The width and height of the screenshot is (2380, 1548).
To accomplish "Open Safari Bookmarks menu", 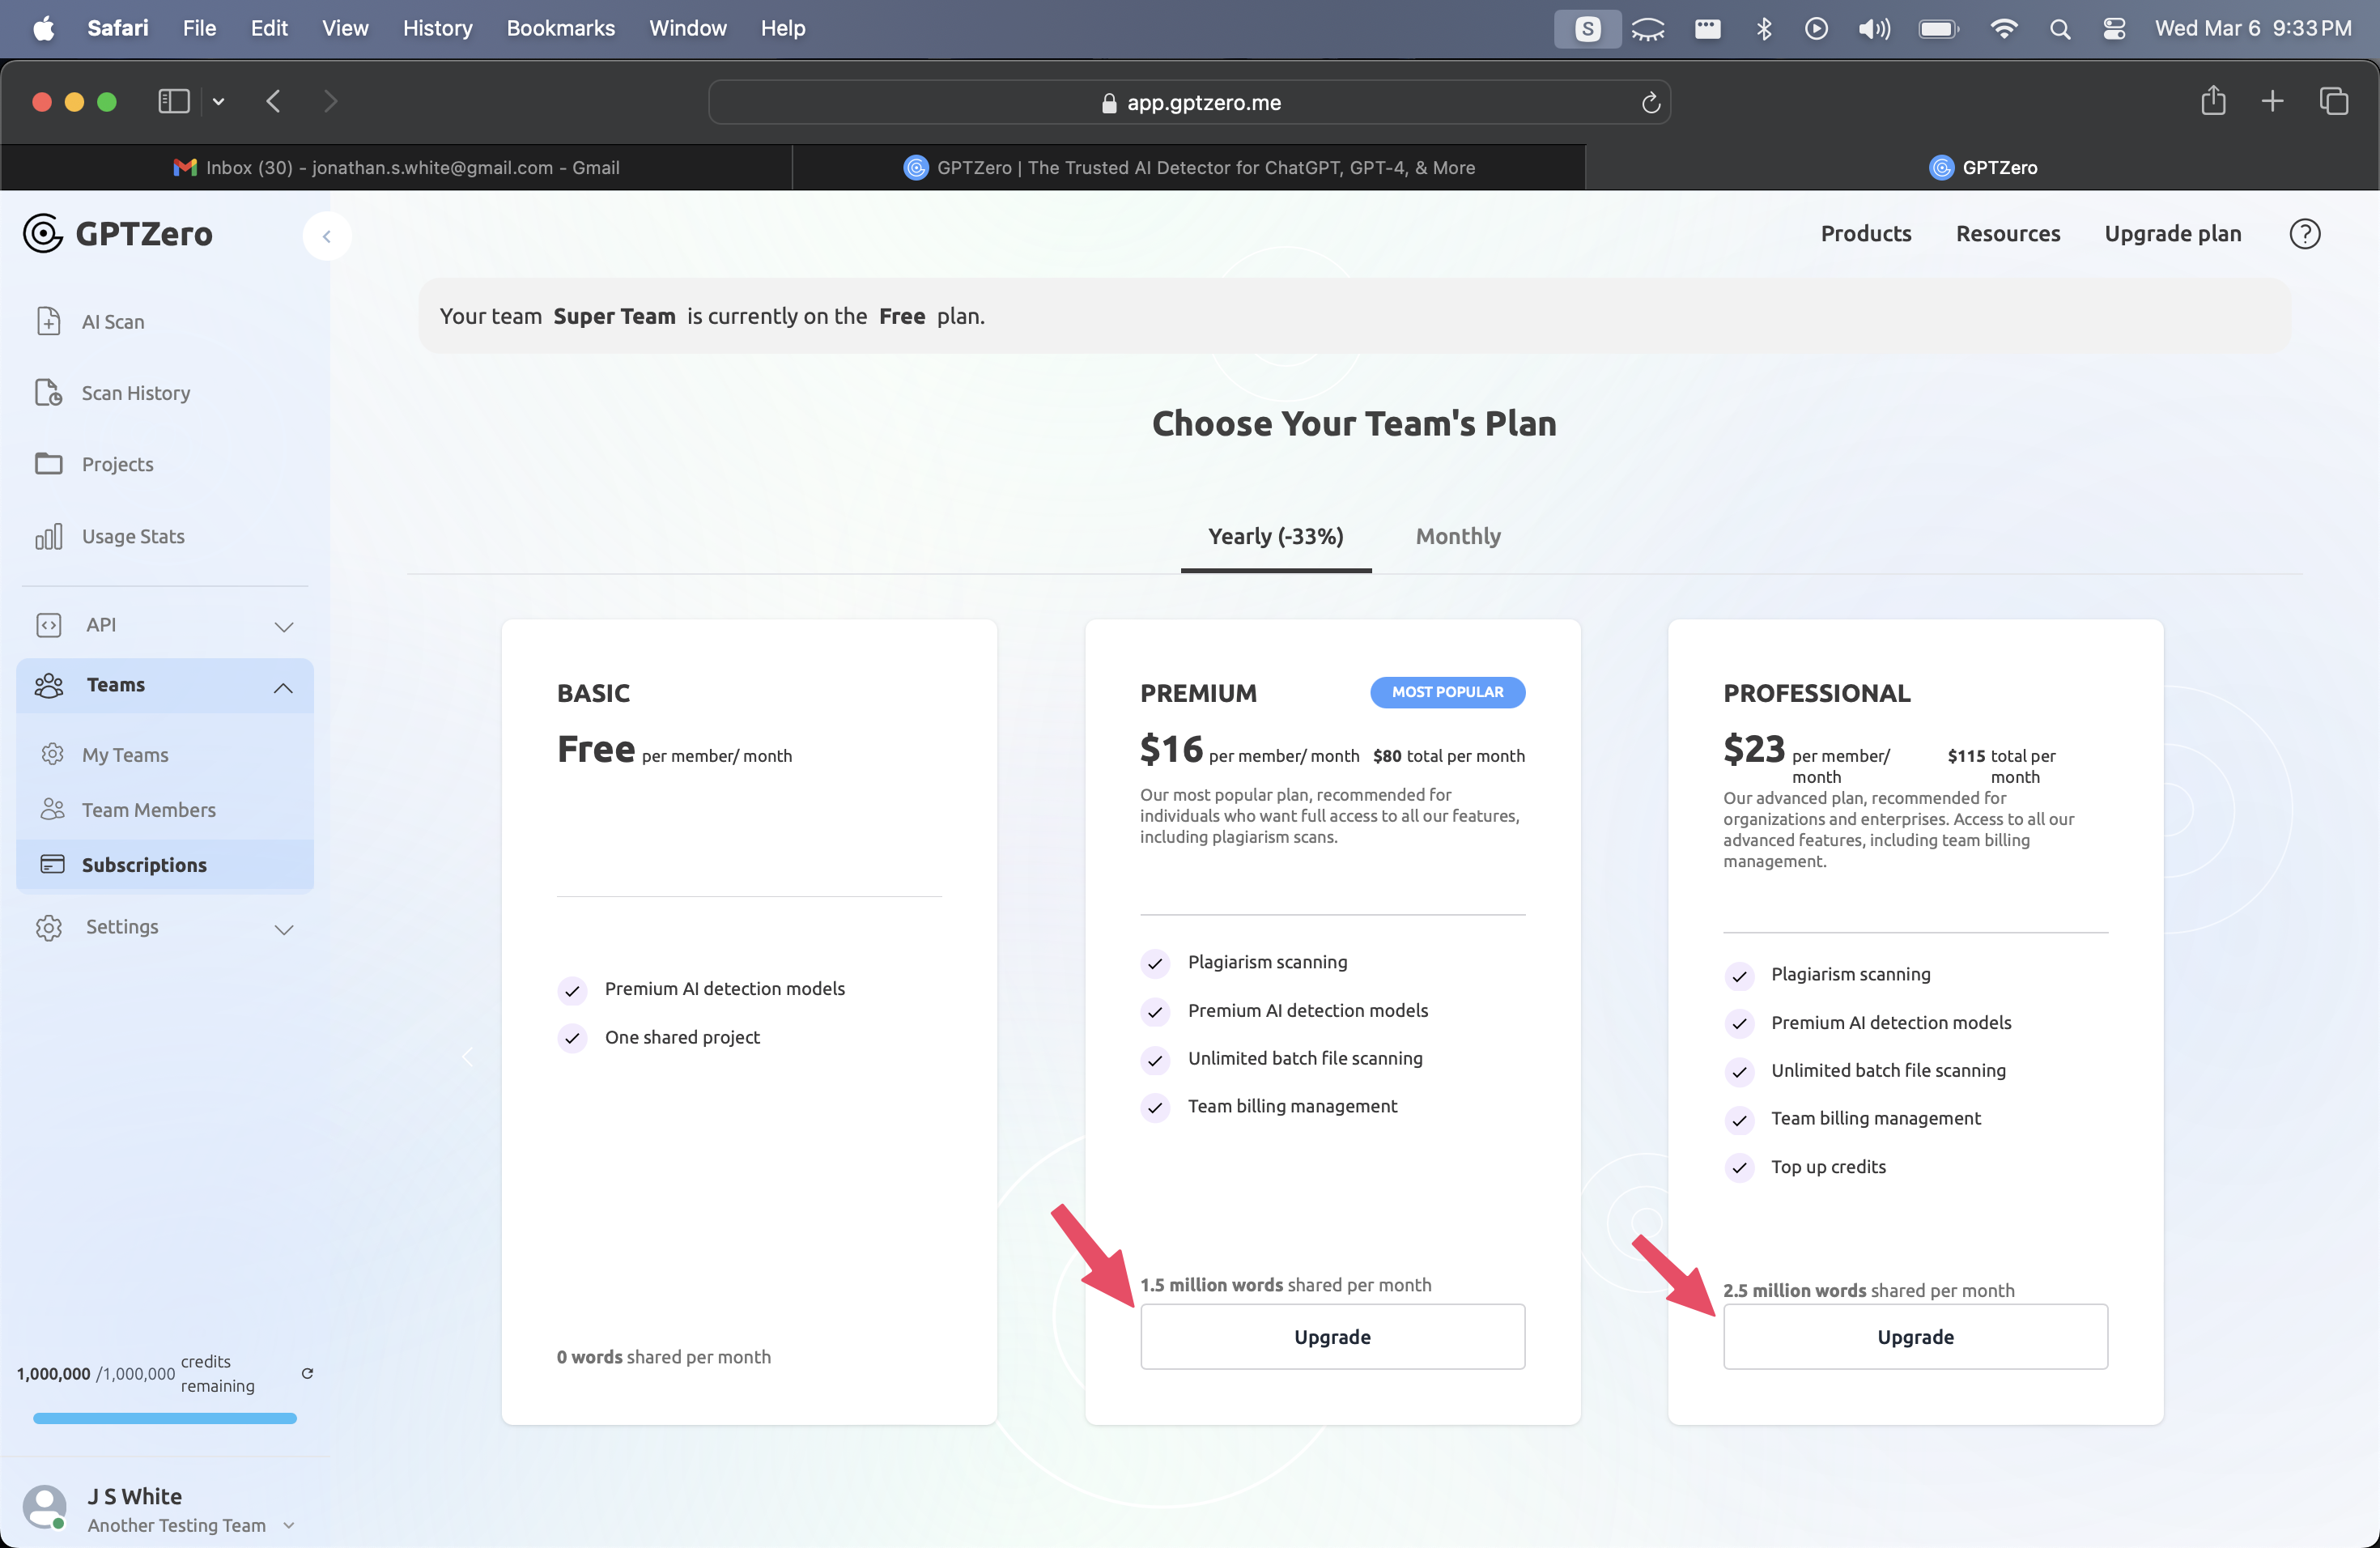I will click(x=560, y=29).
